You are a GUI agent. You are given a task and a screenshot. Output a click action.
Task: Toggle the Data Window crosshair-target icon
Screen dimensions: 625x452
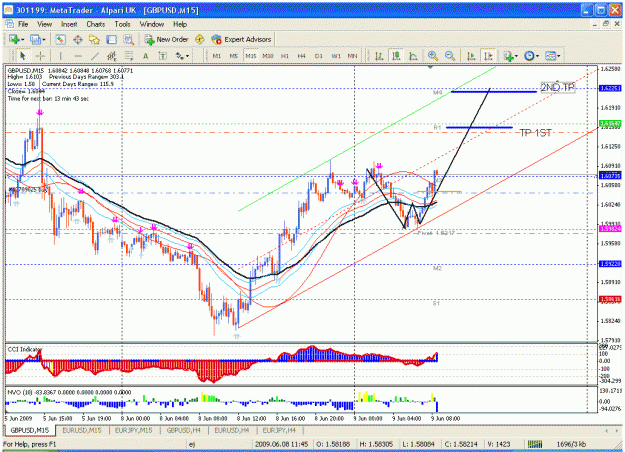coord(77,39)
